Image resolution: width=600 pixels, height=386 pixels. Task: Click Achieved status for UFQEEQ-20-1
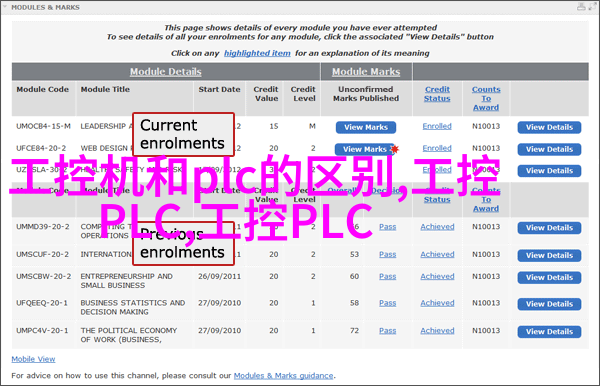coord(437,303)
